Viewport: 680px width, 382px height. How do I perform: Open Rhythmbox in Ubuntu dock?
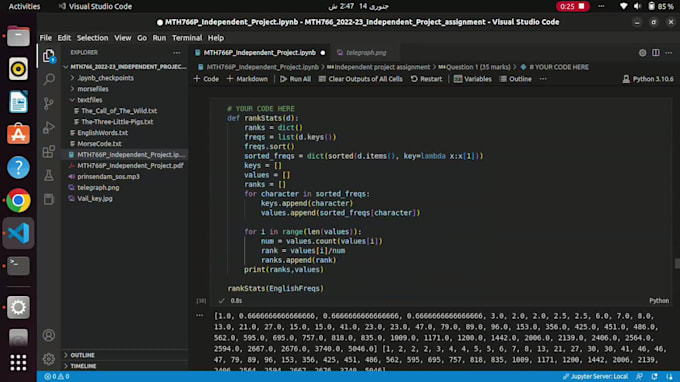18,69
